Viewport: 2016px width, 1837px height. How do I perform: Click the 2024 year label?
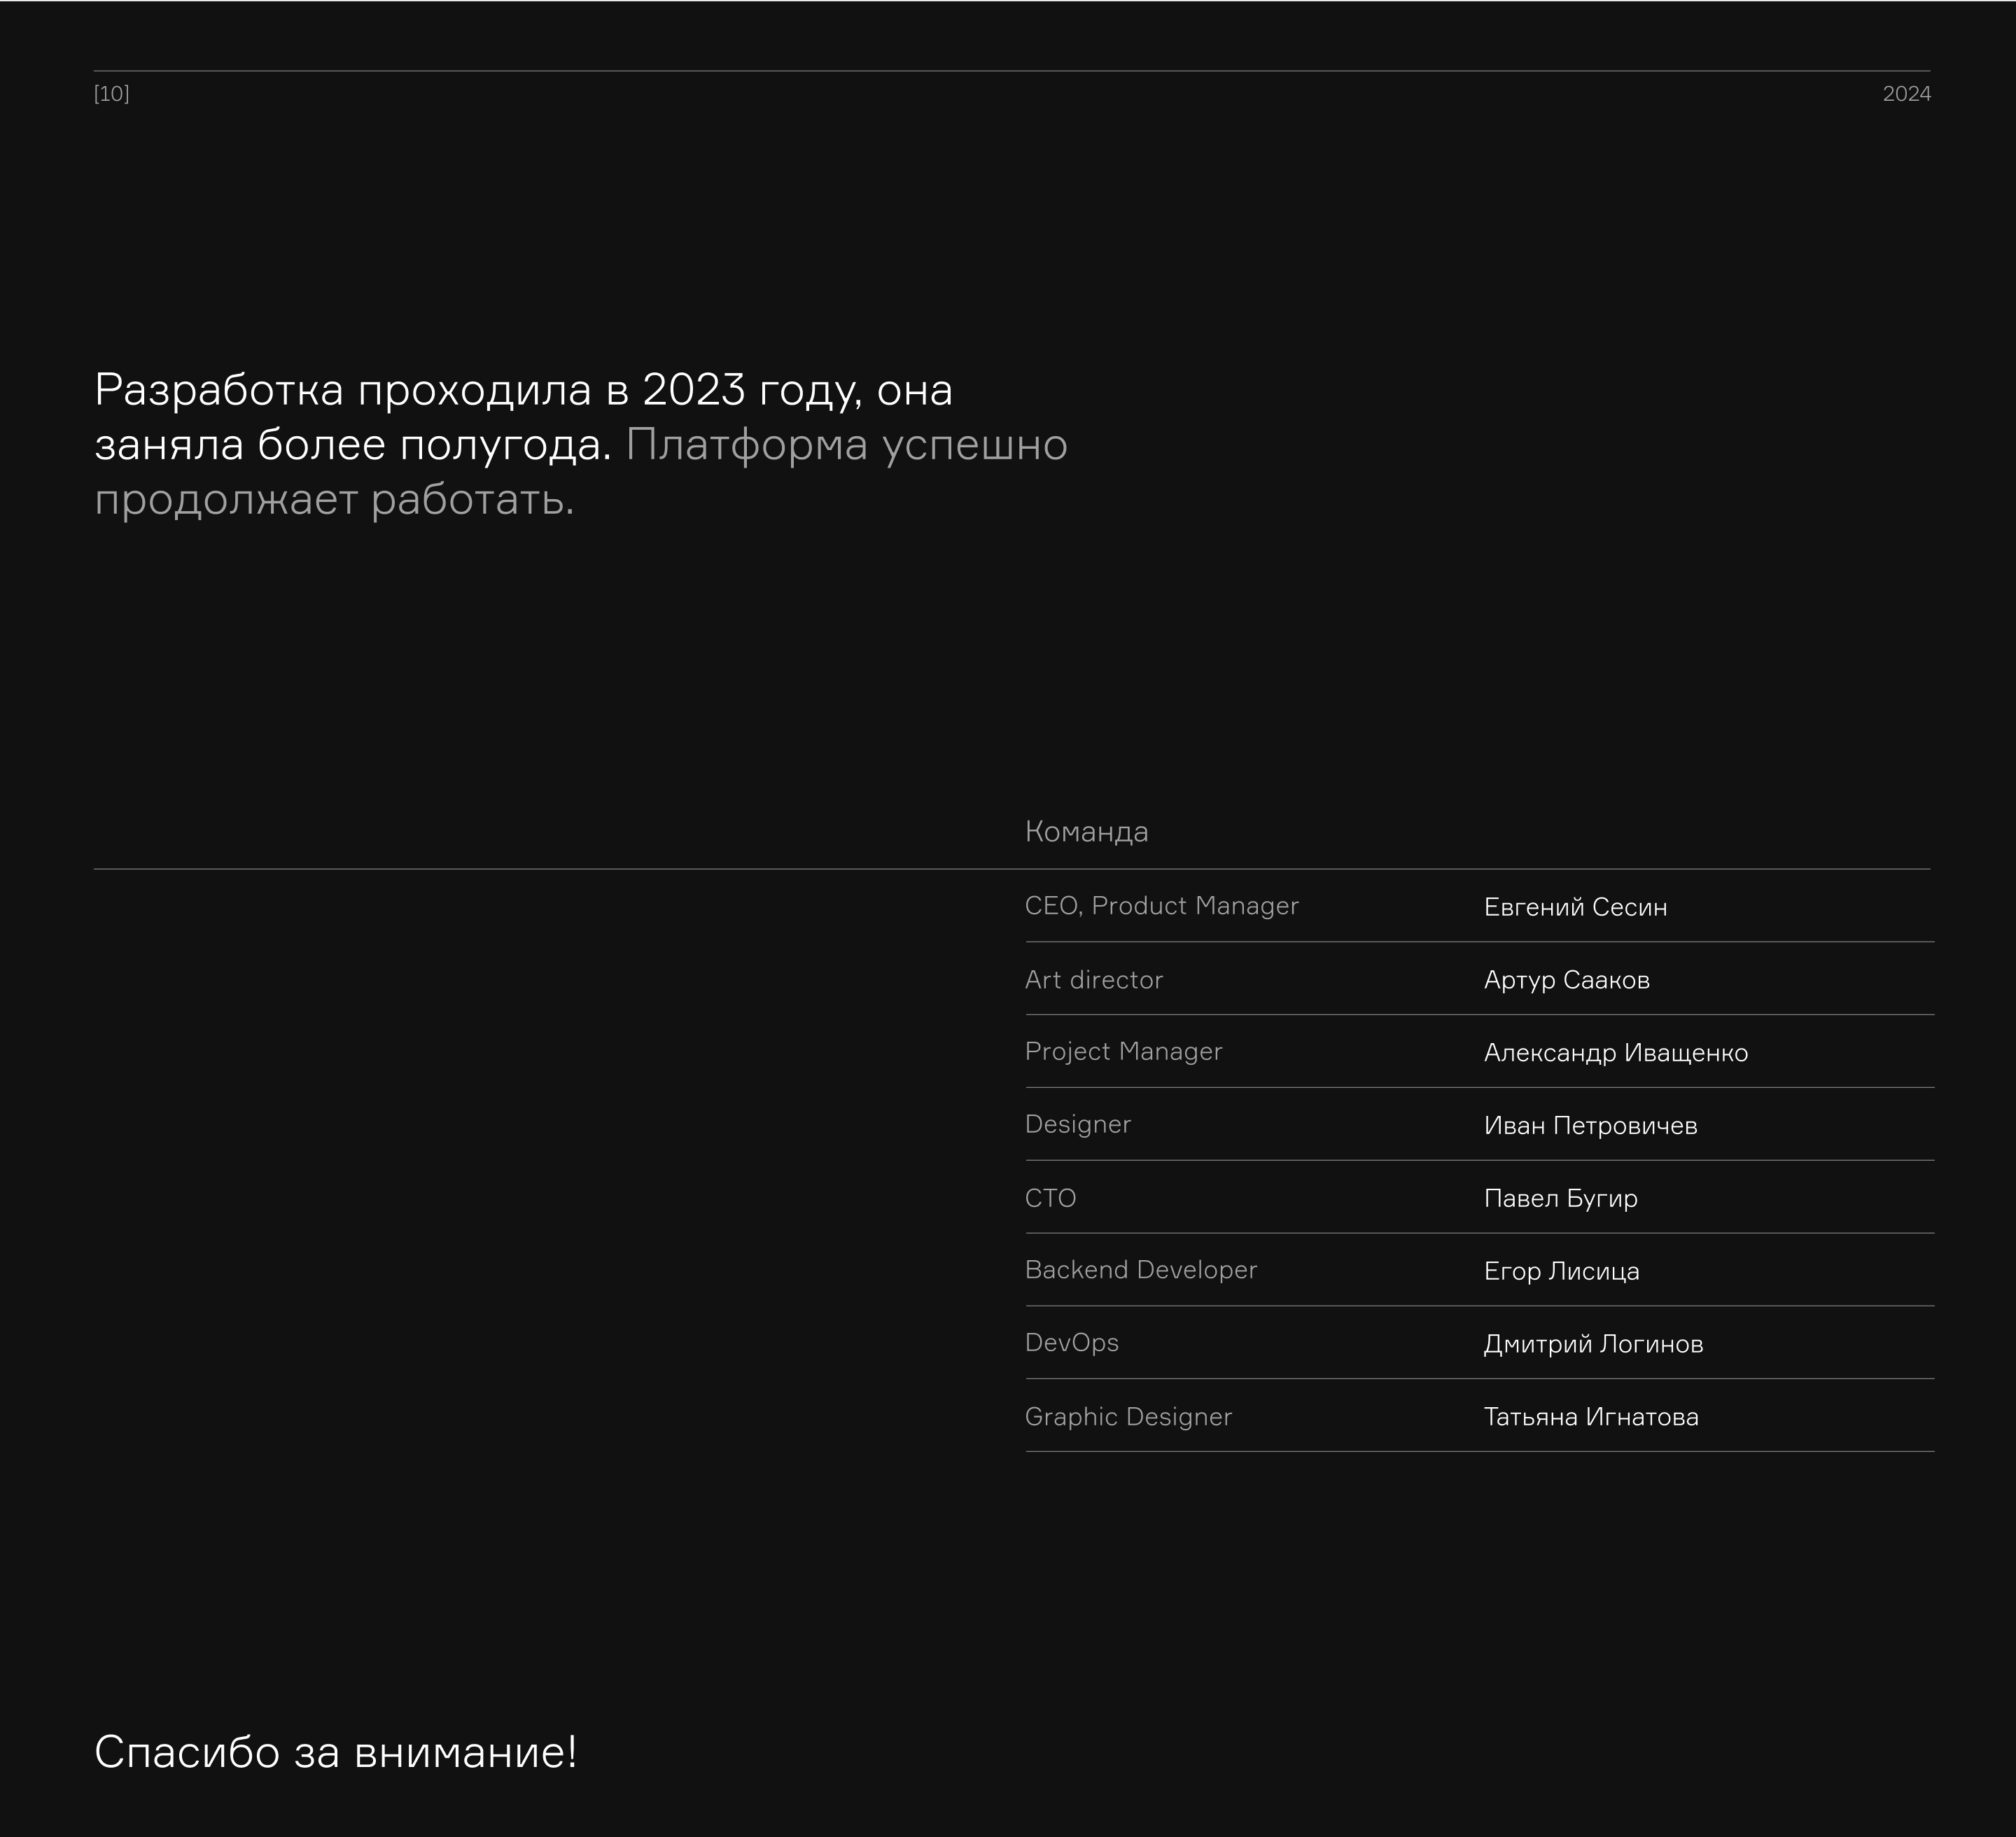click(1906, 94)
